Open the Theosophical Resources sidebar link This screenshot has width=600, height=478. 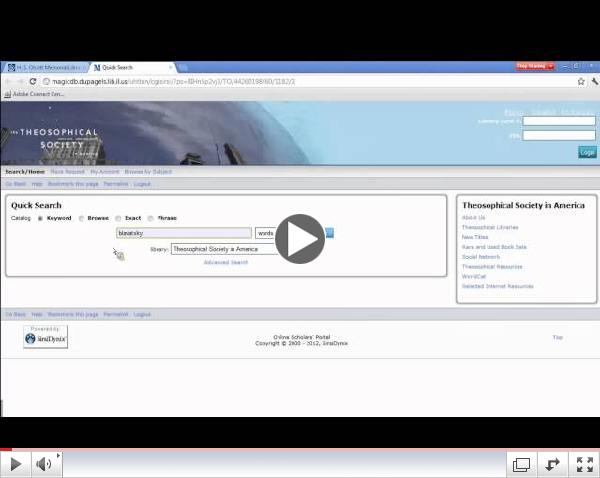[492, 267]
